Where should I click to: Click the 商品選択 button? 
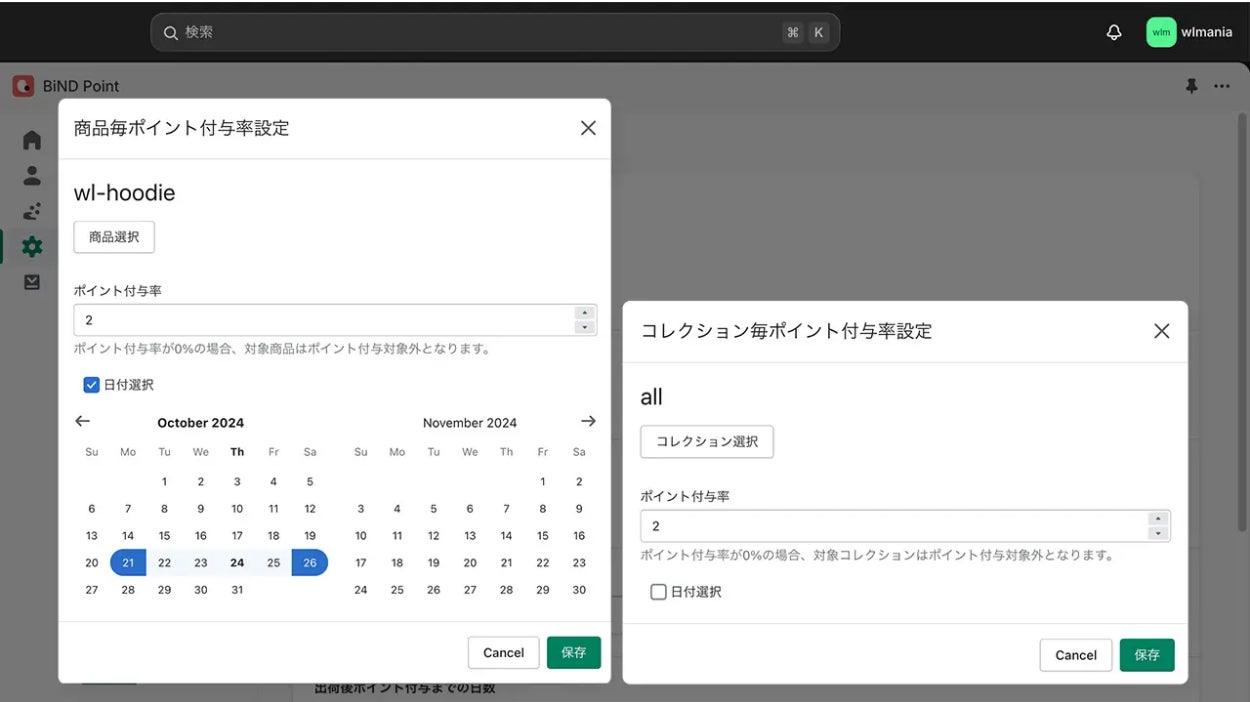pos(114,237)
